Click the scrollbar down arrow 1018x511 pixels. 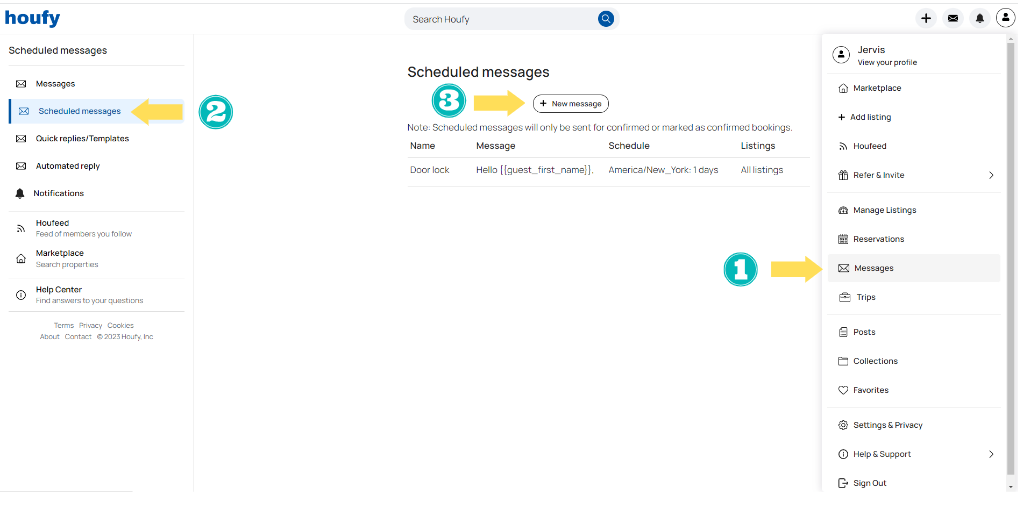[x=1010, y=486]
